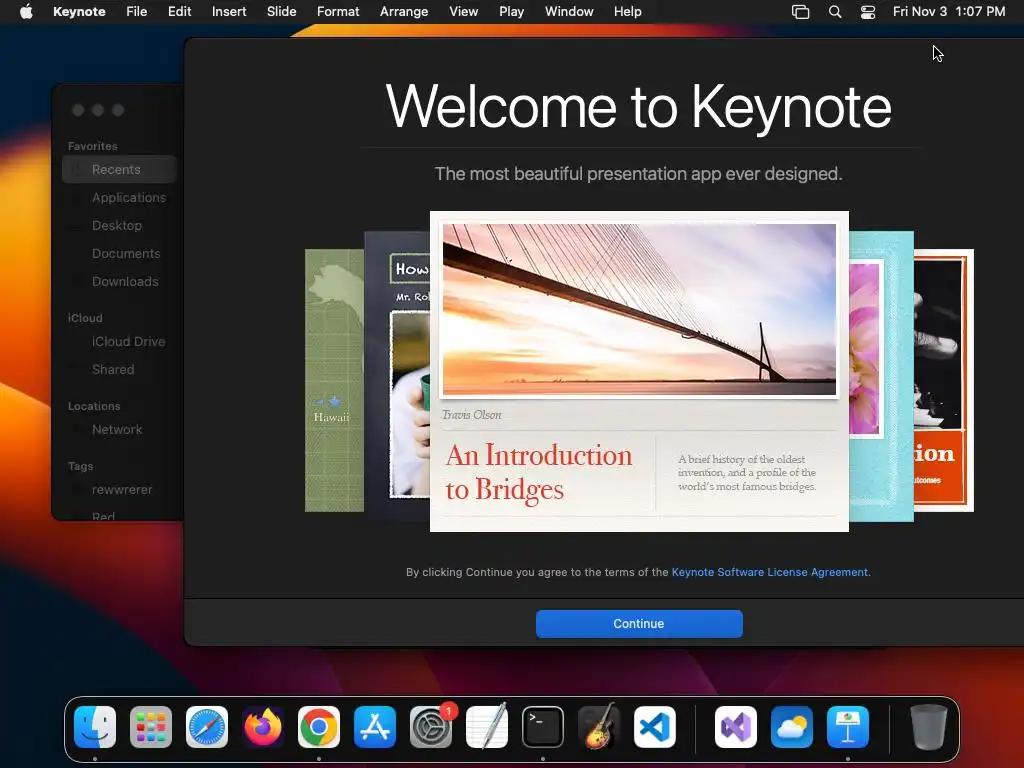1024x768 pixels.
Task: Open the File menu
Action: coord(136,12)
